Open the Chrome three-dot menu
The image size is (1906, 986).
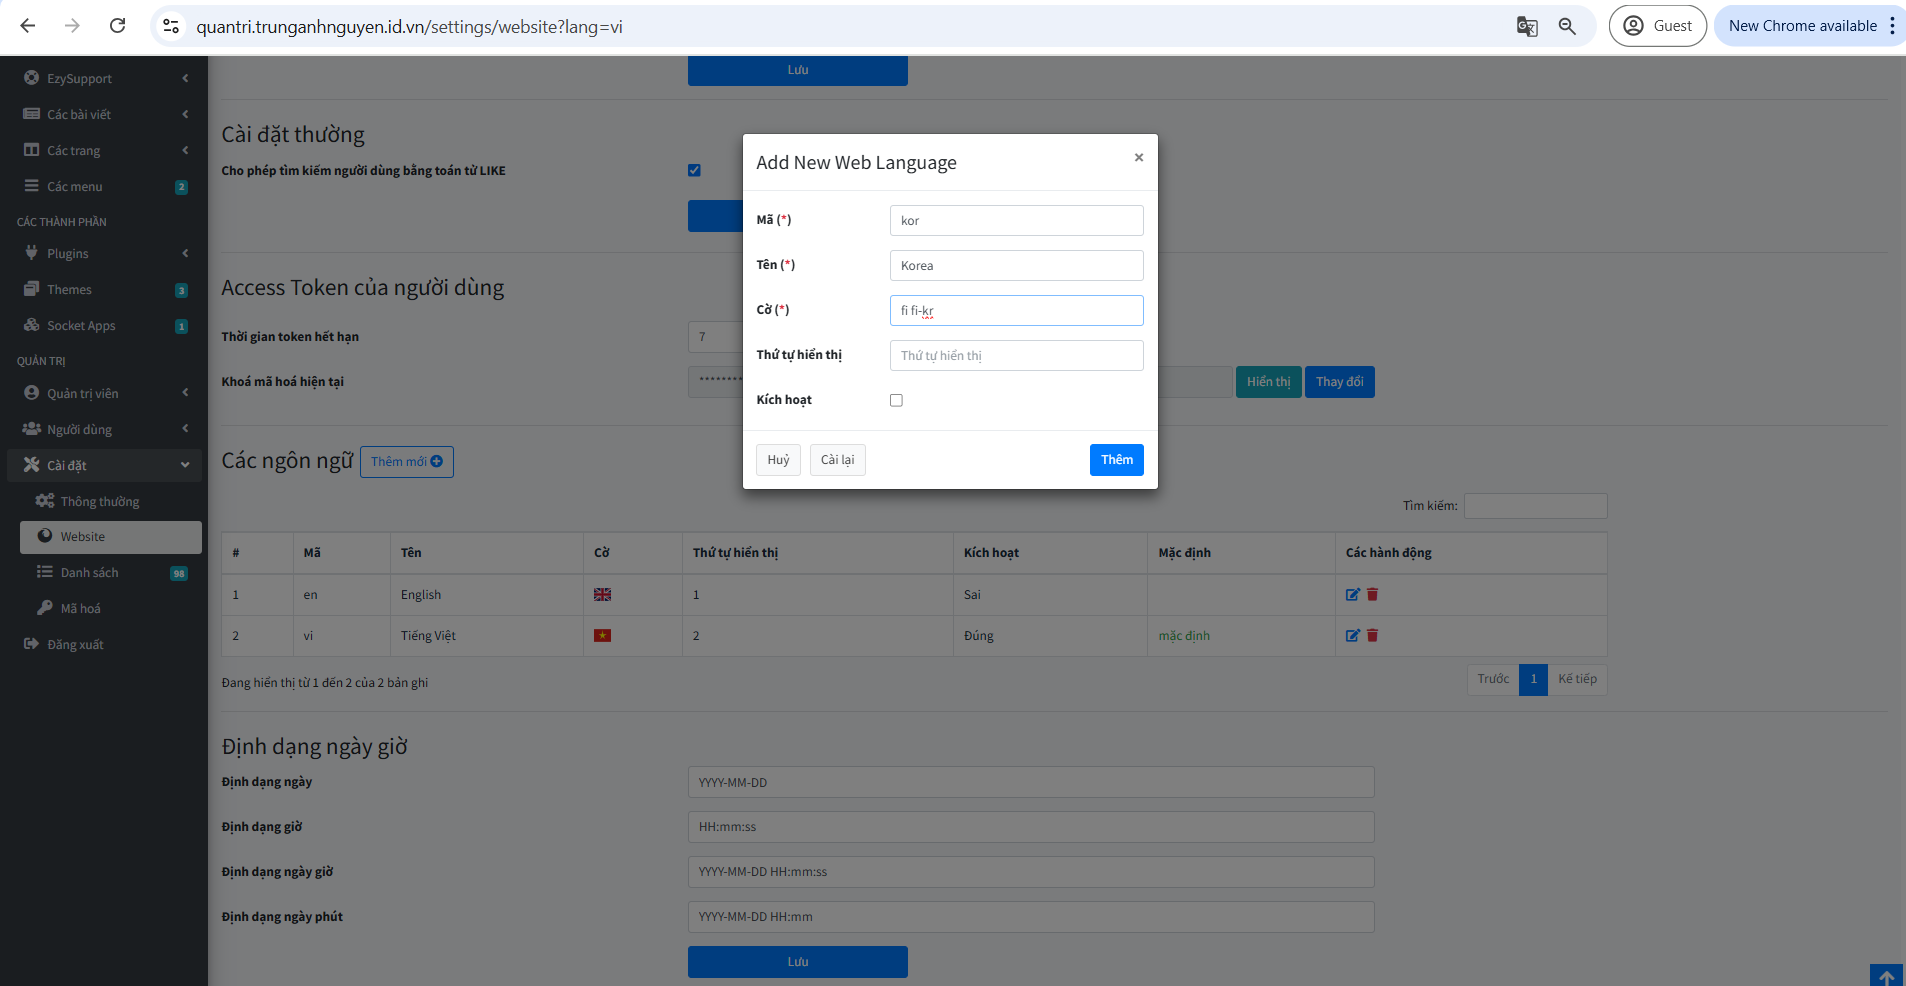[1892, 26]
